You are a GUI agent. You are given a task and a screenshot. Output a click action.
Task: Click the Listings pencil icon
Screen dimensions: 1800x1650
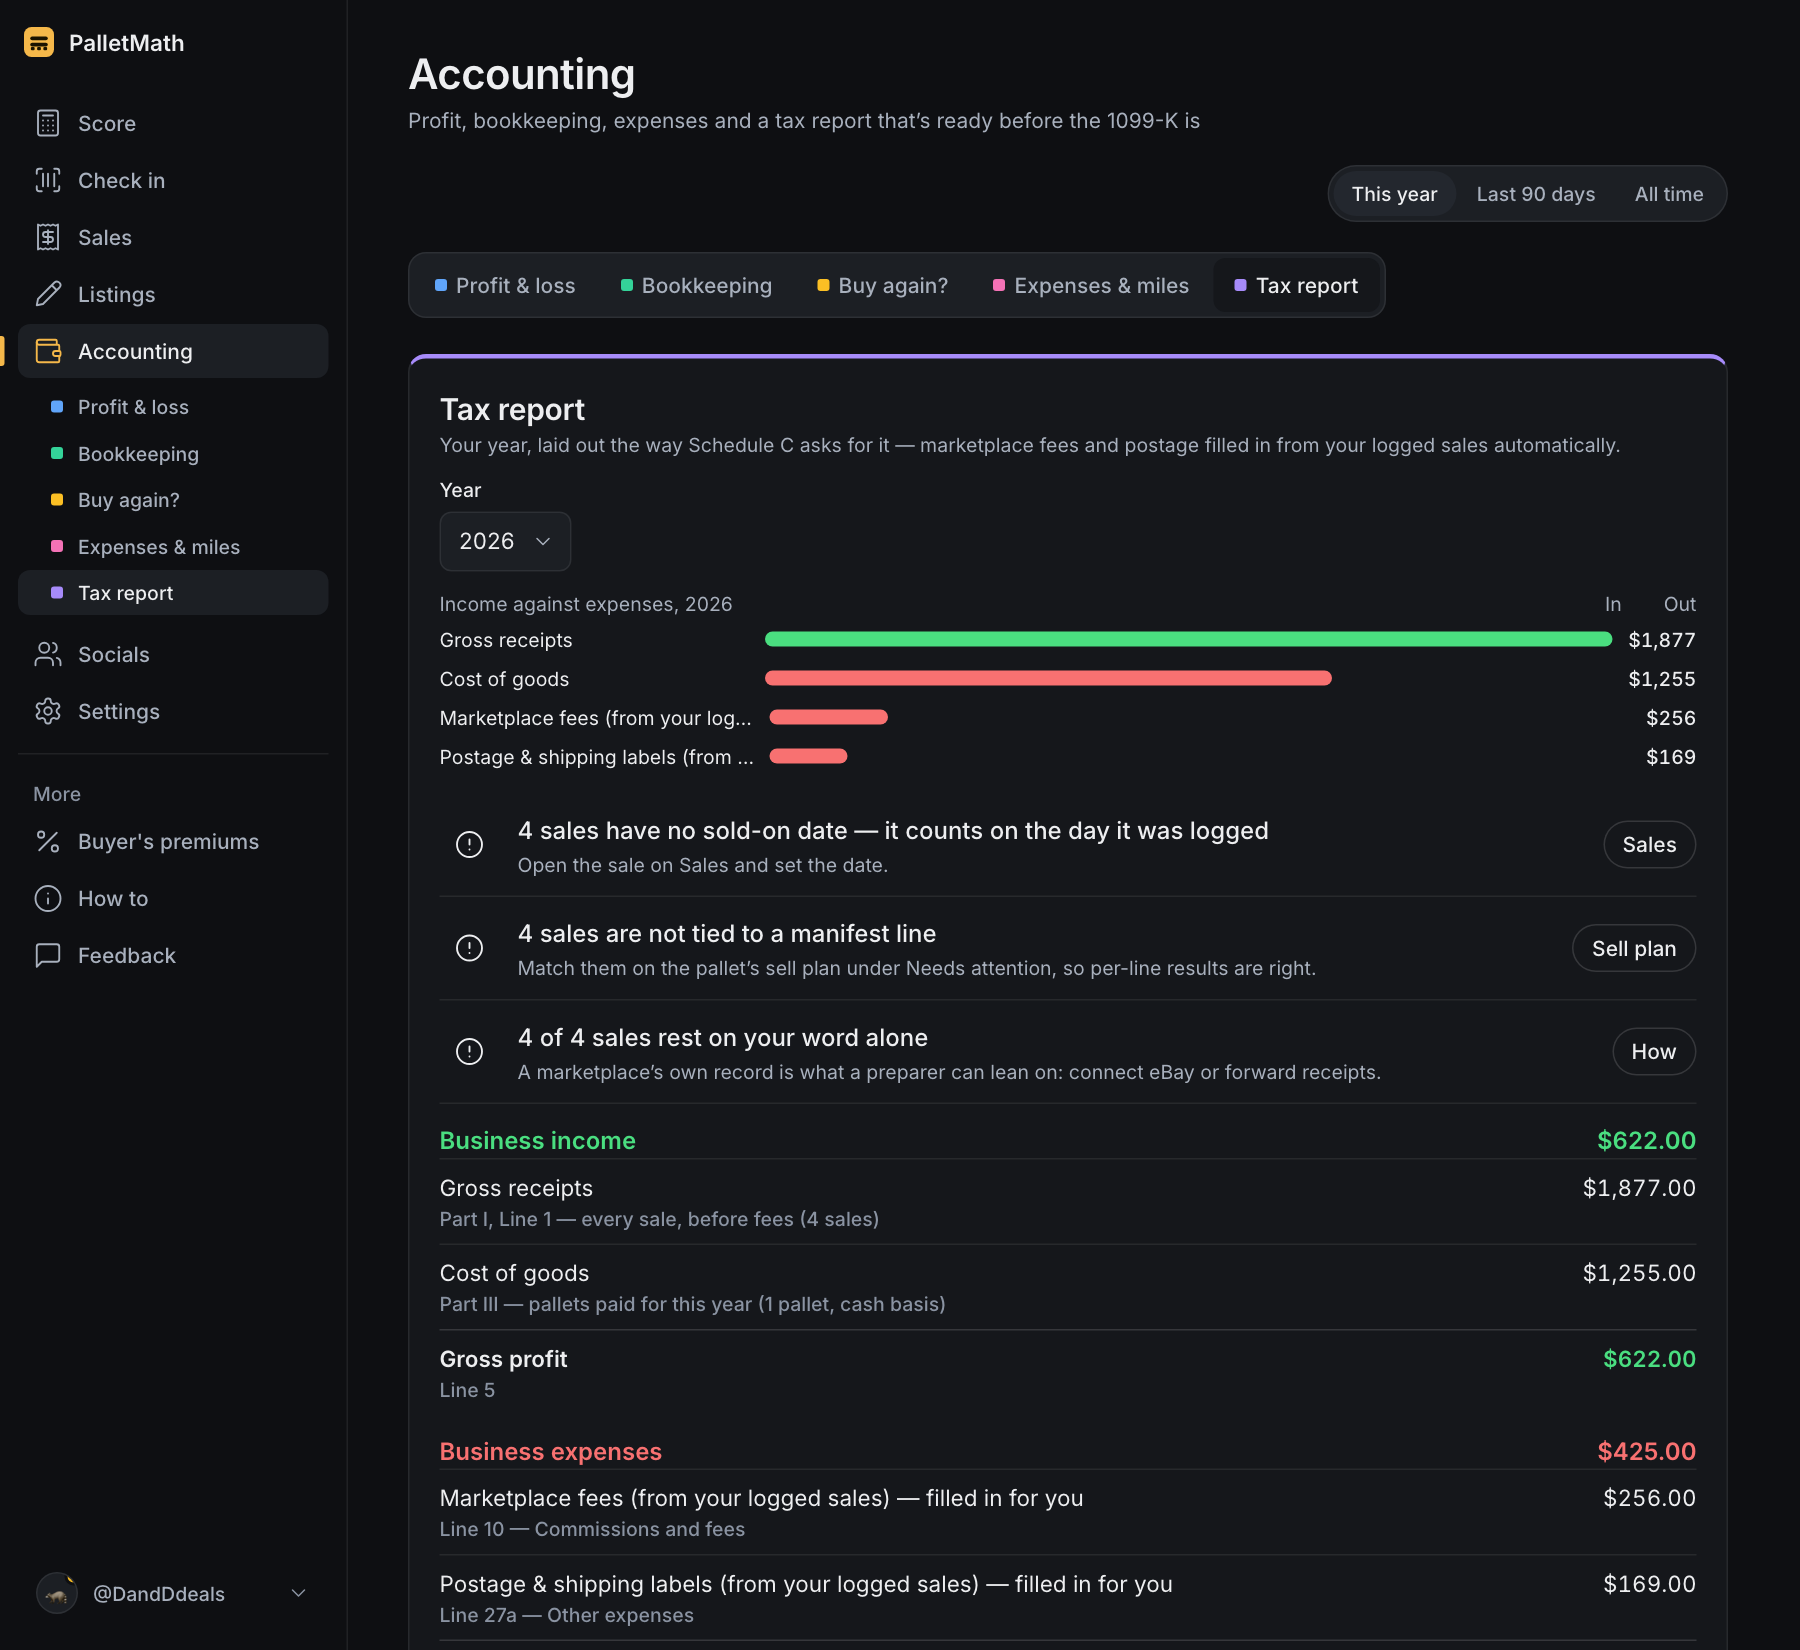48,294
